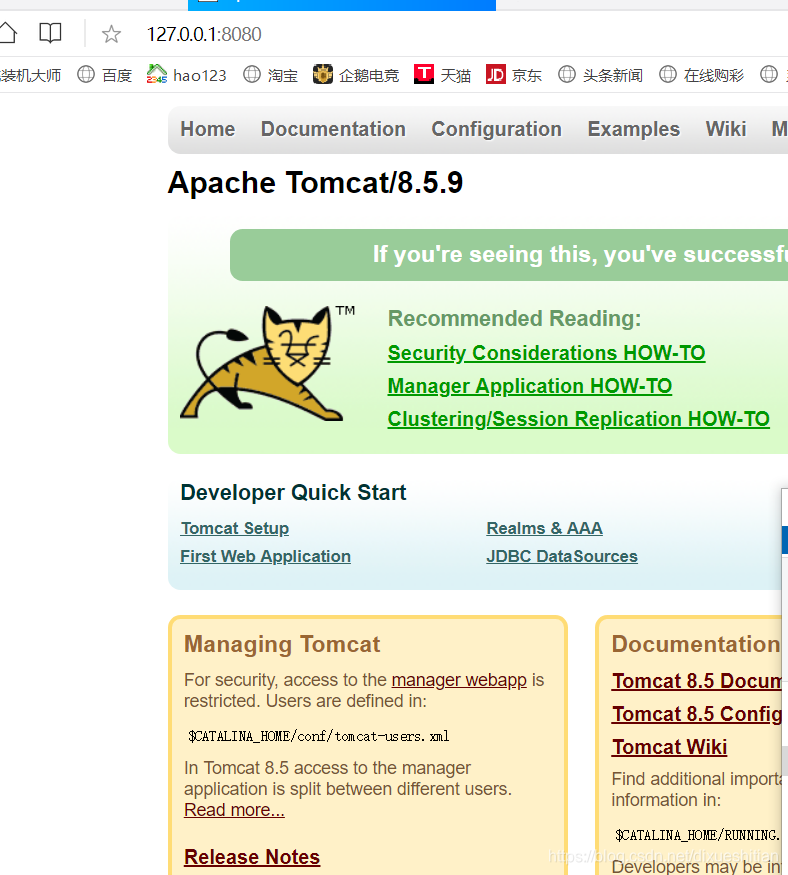
Task: Open the Release Notes link
Action: (252, 857)
